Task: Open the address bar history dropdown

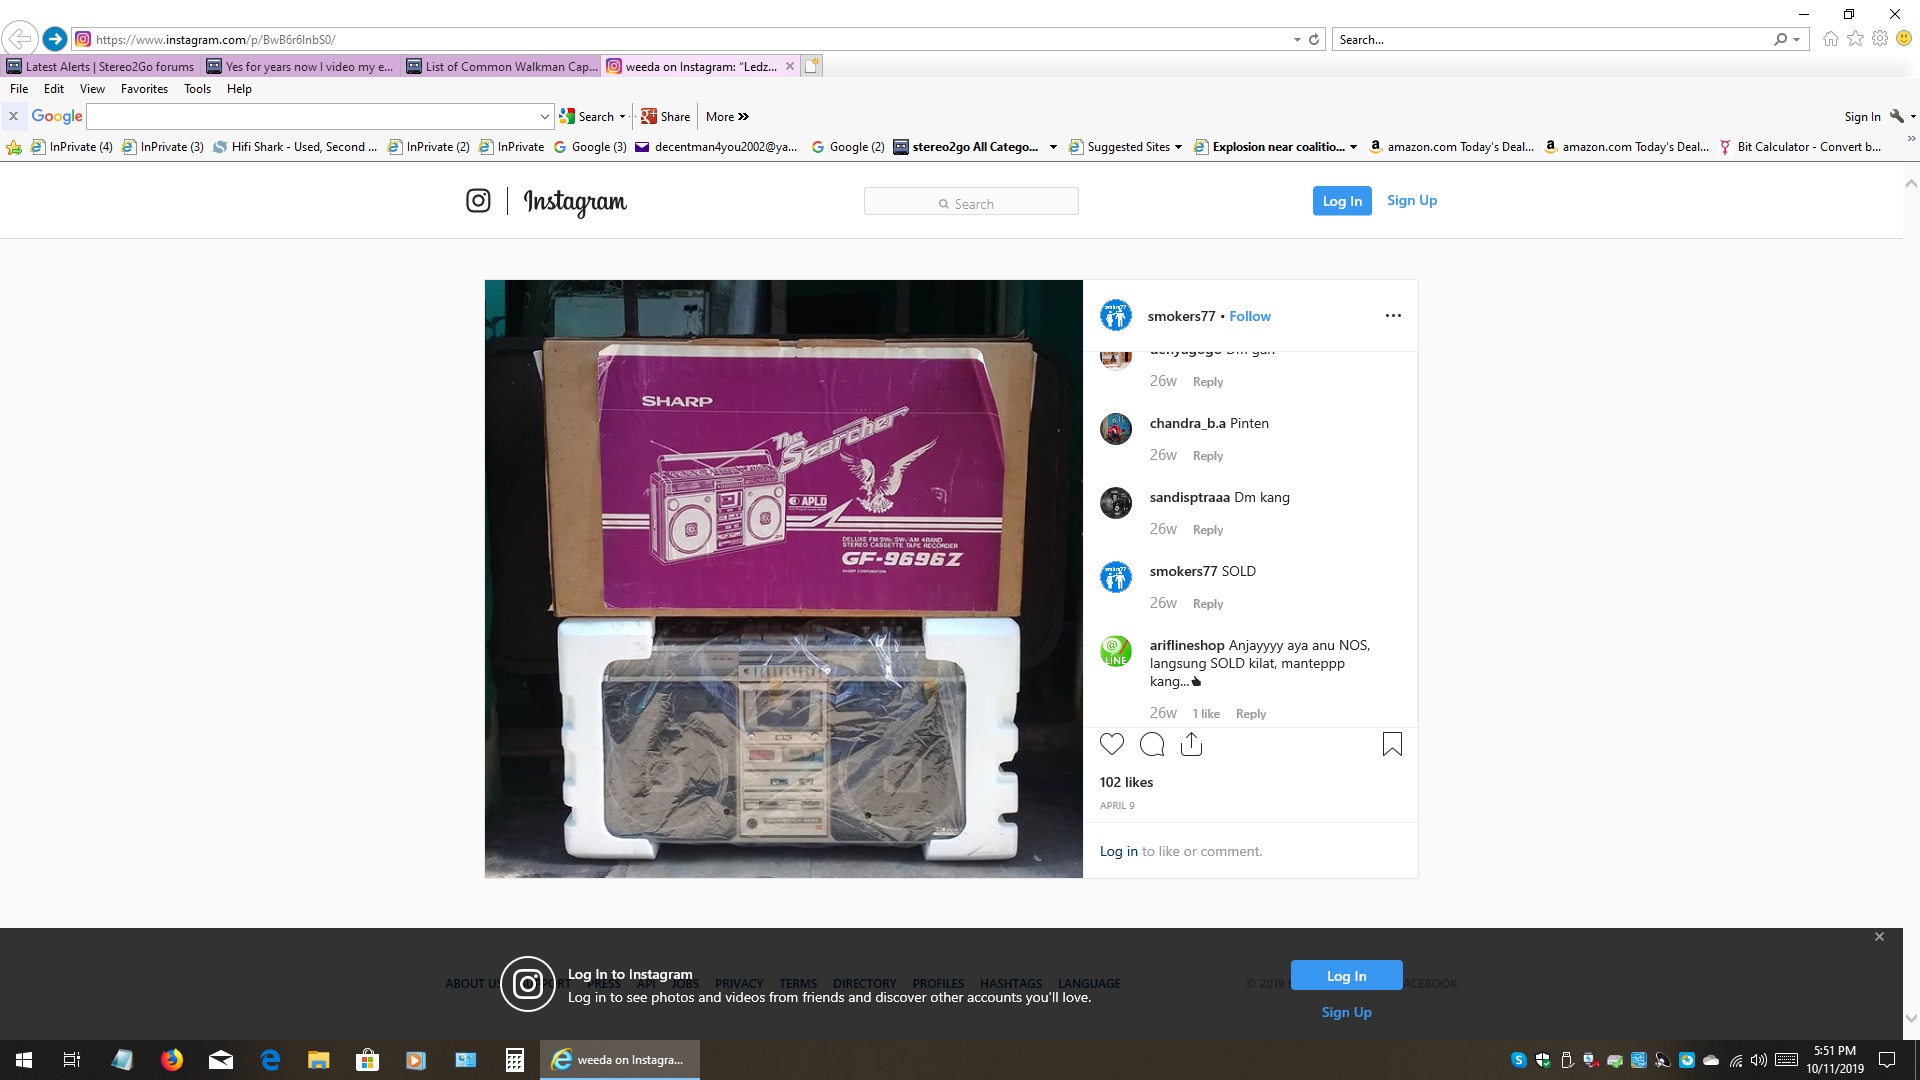Action: (1297, 40)
